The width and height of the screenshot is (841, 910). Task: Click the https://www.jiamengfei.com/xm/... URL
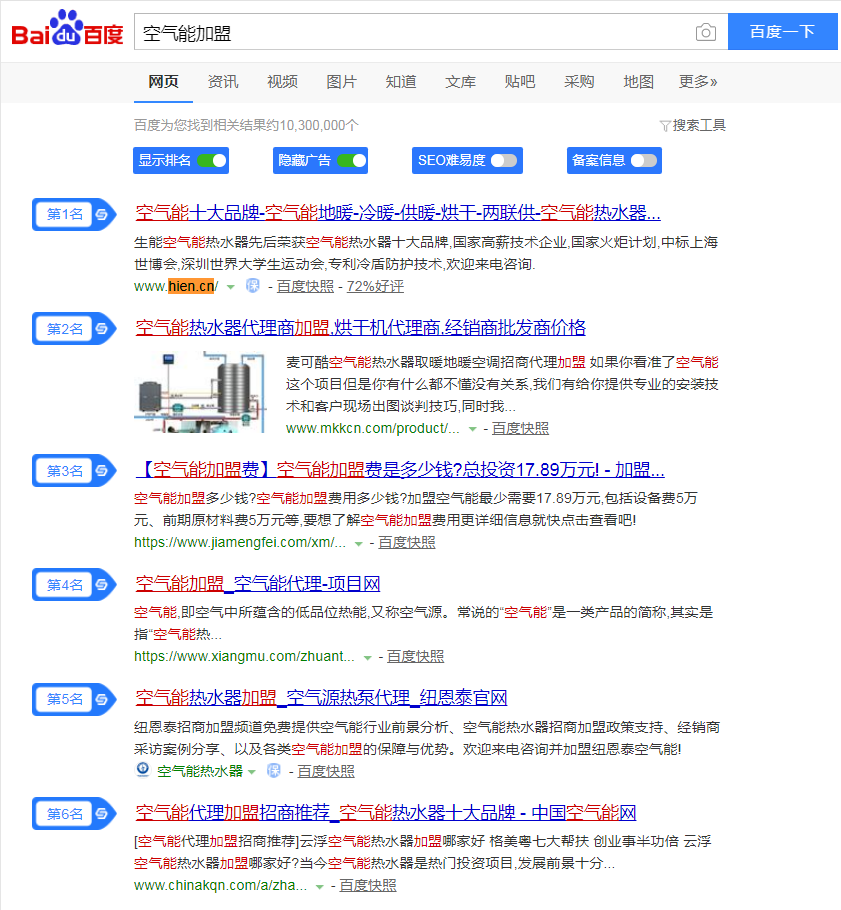[240, 542]
